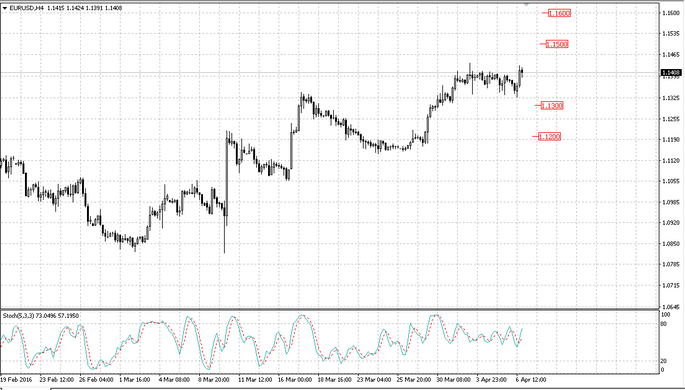The height and width of the screenshot is (390, 685).
Task: Click the 26 Feb 04:00 time label
Action: click(x=97, y=380)
